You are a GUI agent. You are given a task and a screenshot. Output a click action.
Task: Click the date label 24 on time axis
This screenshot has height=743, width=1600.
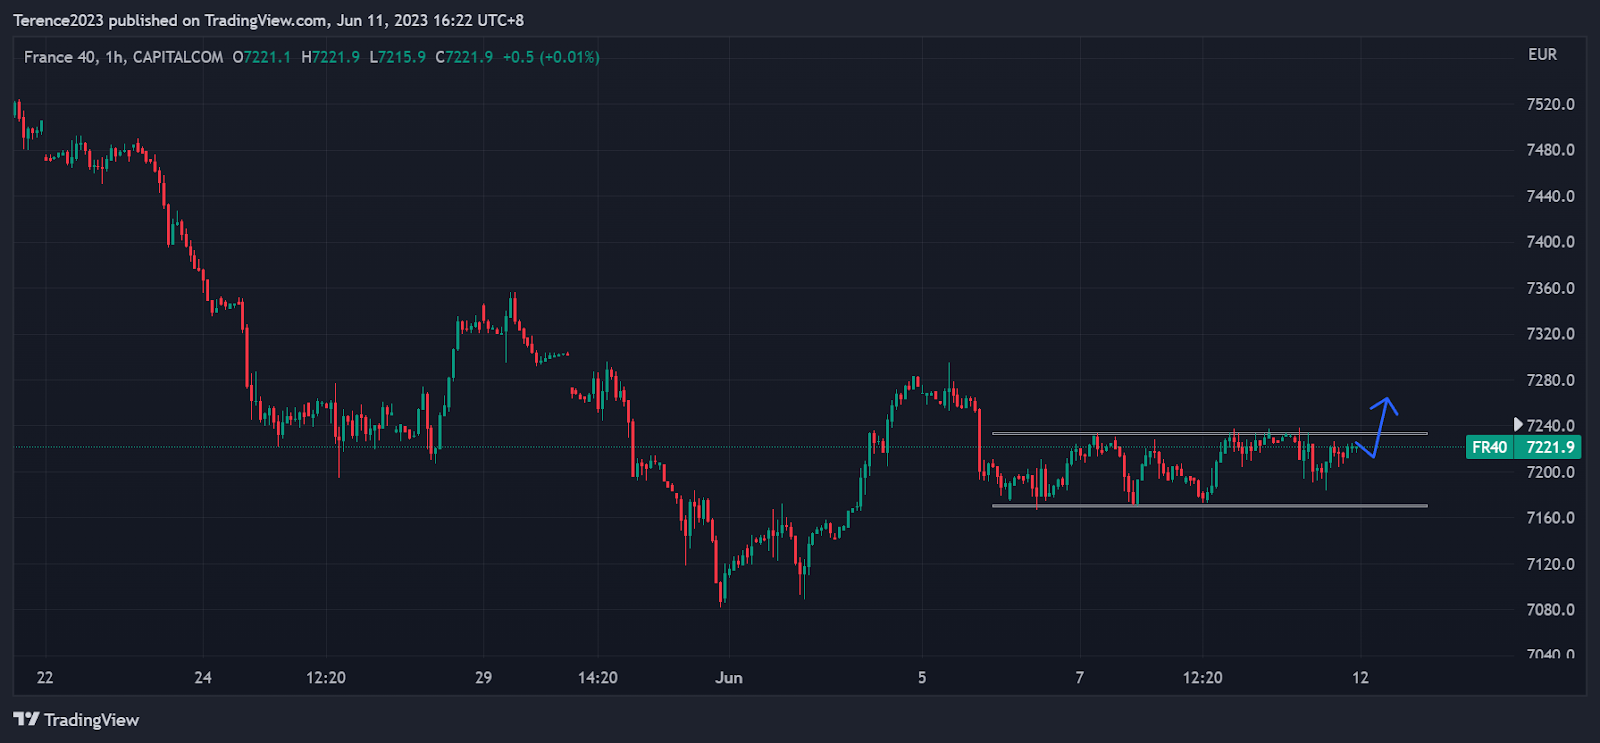coord(203,678)
